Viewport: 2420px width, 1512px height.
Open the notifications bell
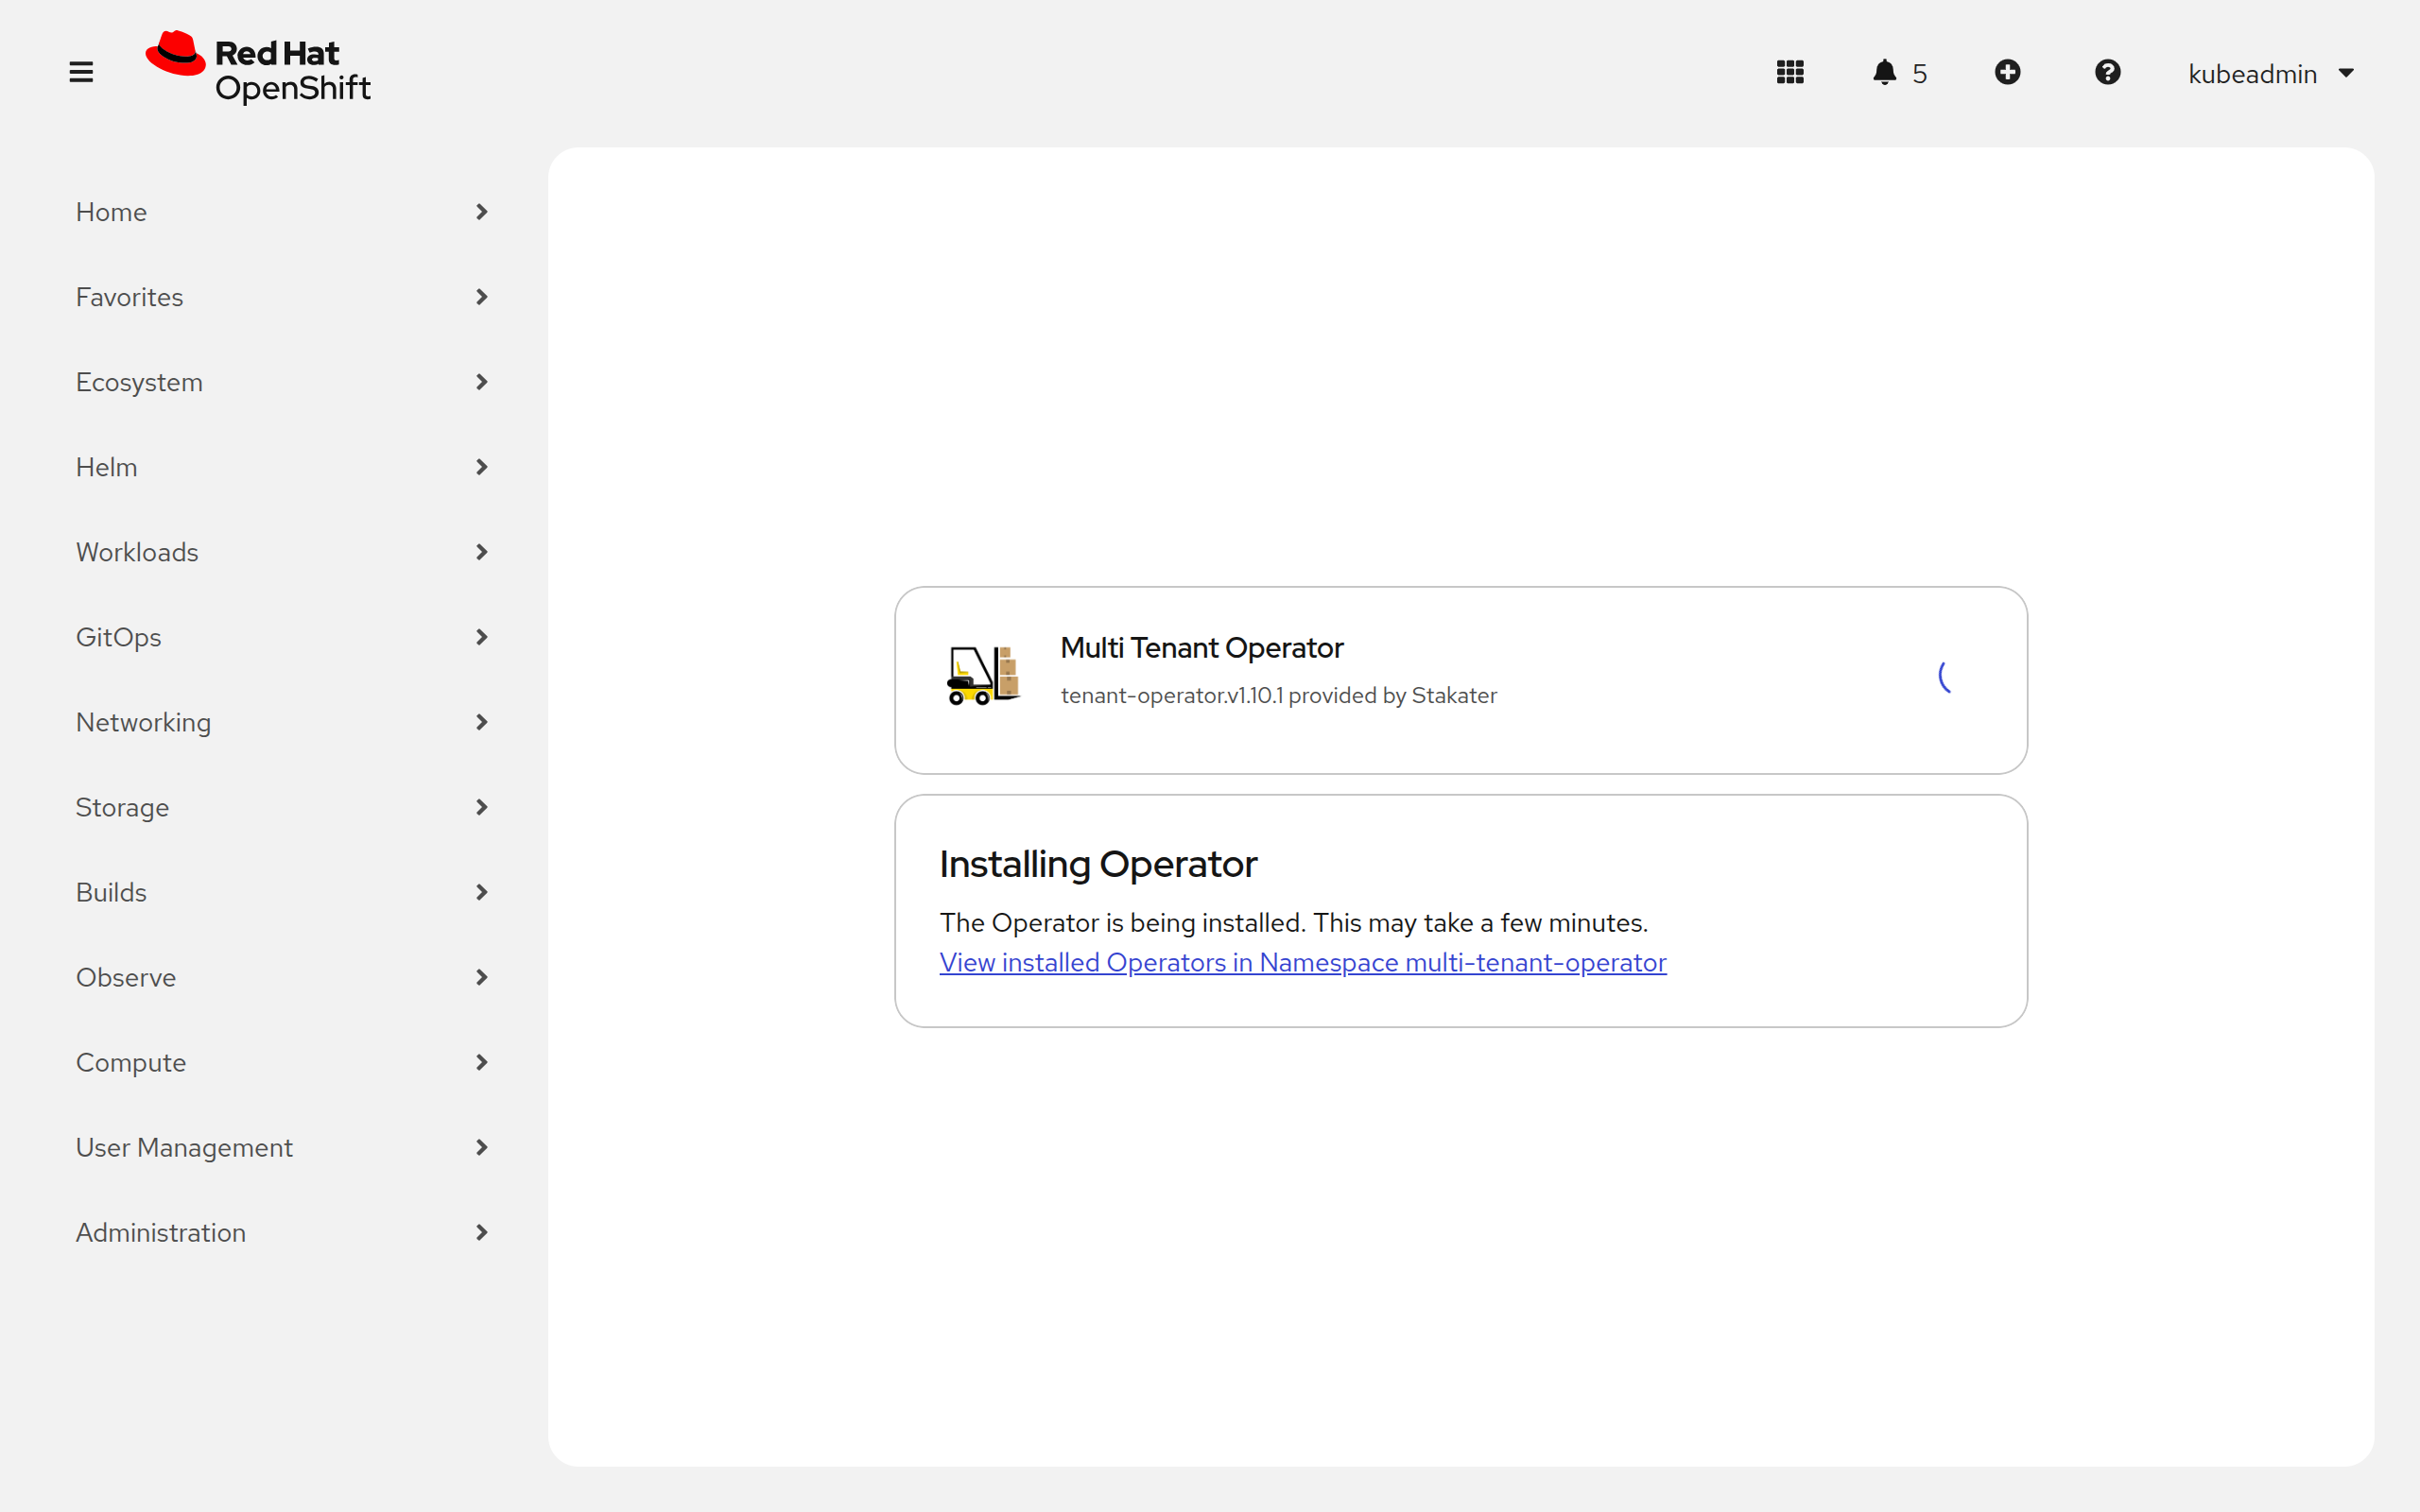pos(1885,72)
